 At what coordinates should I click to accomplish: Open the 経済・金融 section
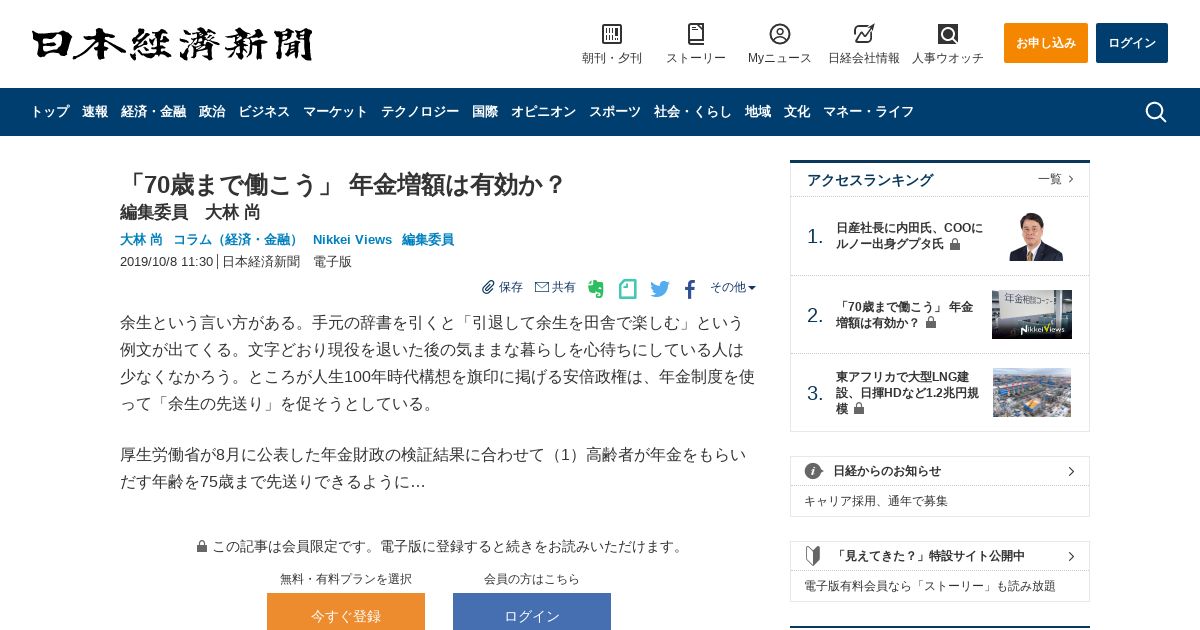[x=153, y=112]
